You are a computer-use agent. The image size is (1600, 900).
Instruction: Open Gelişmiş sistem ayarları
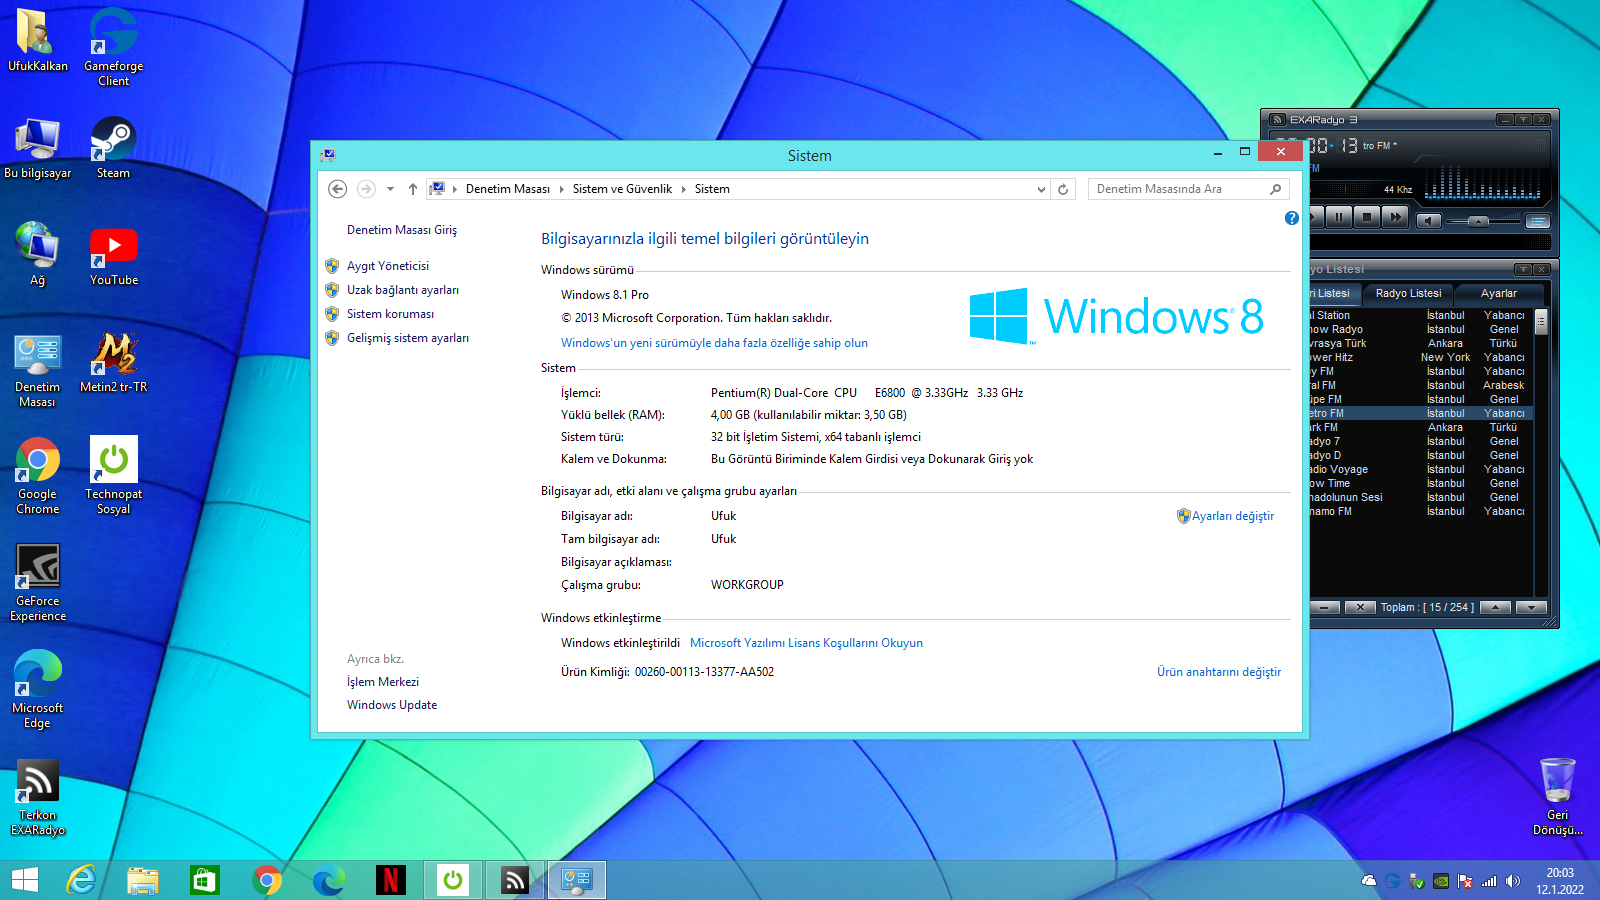click(x=408, y=338)
